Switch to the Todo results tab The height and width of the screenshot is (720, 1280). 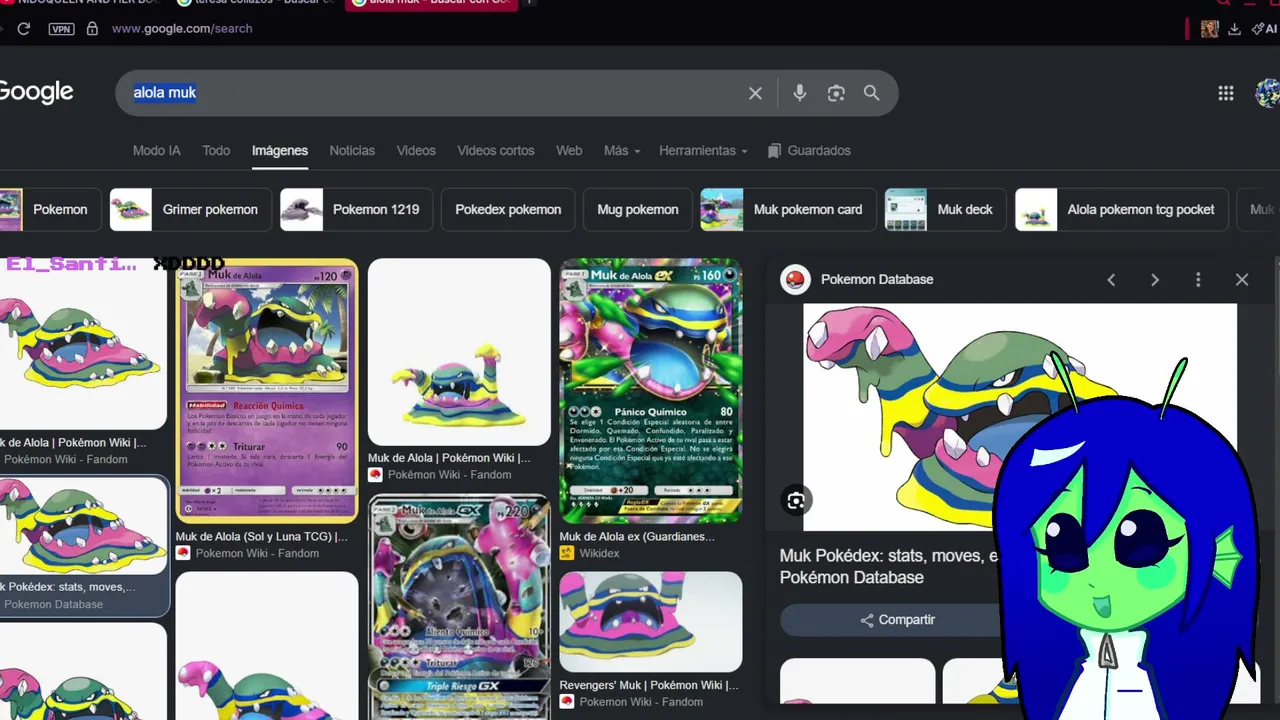(x=216, y=150)
